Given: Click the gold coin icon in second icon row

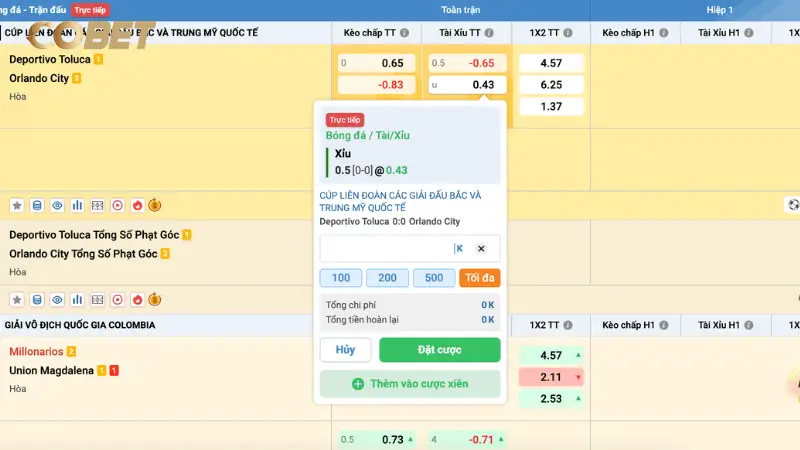Looking at the screenshot, I should point(155,299).
